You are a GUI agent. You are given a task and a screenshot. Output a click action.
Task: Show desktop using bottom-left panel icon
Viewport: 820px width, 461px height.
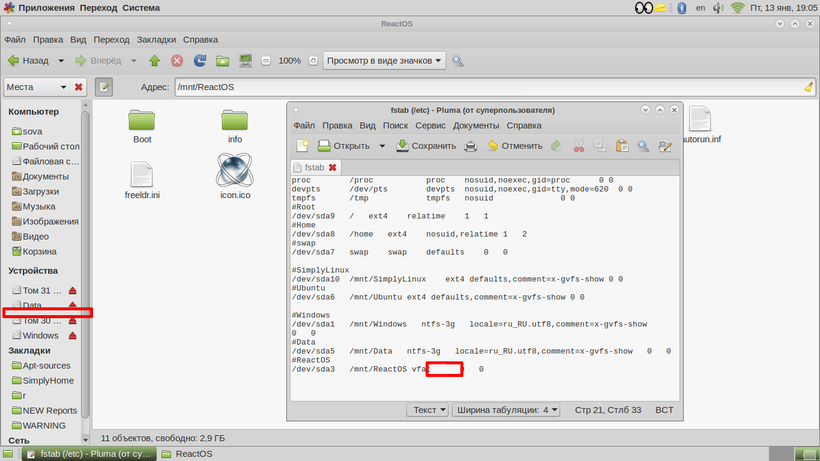8,454
